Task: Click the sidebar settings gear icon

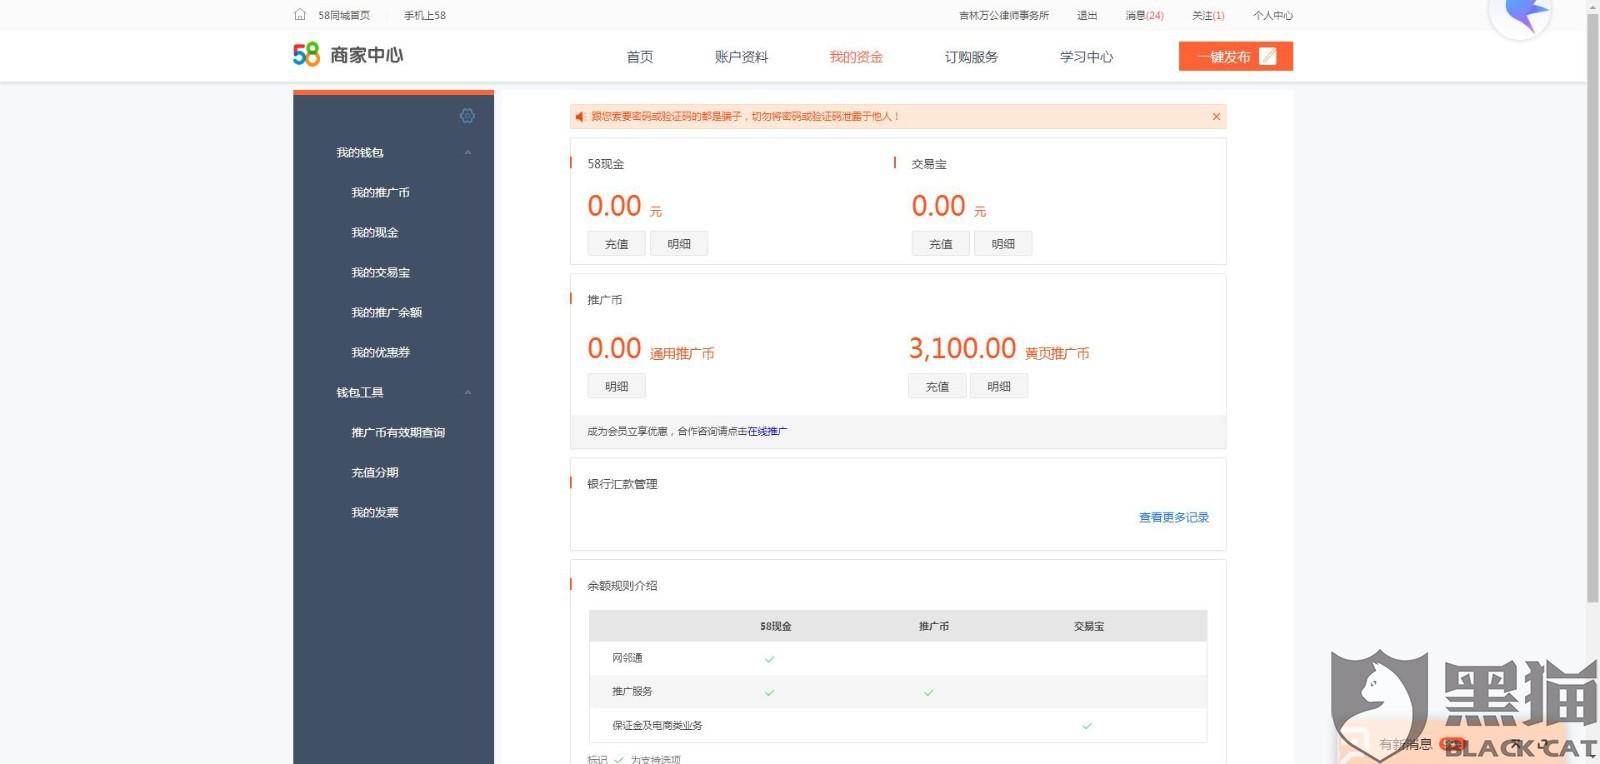Action: coord(467,116)
